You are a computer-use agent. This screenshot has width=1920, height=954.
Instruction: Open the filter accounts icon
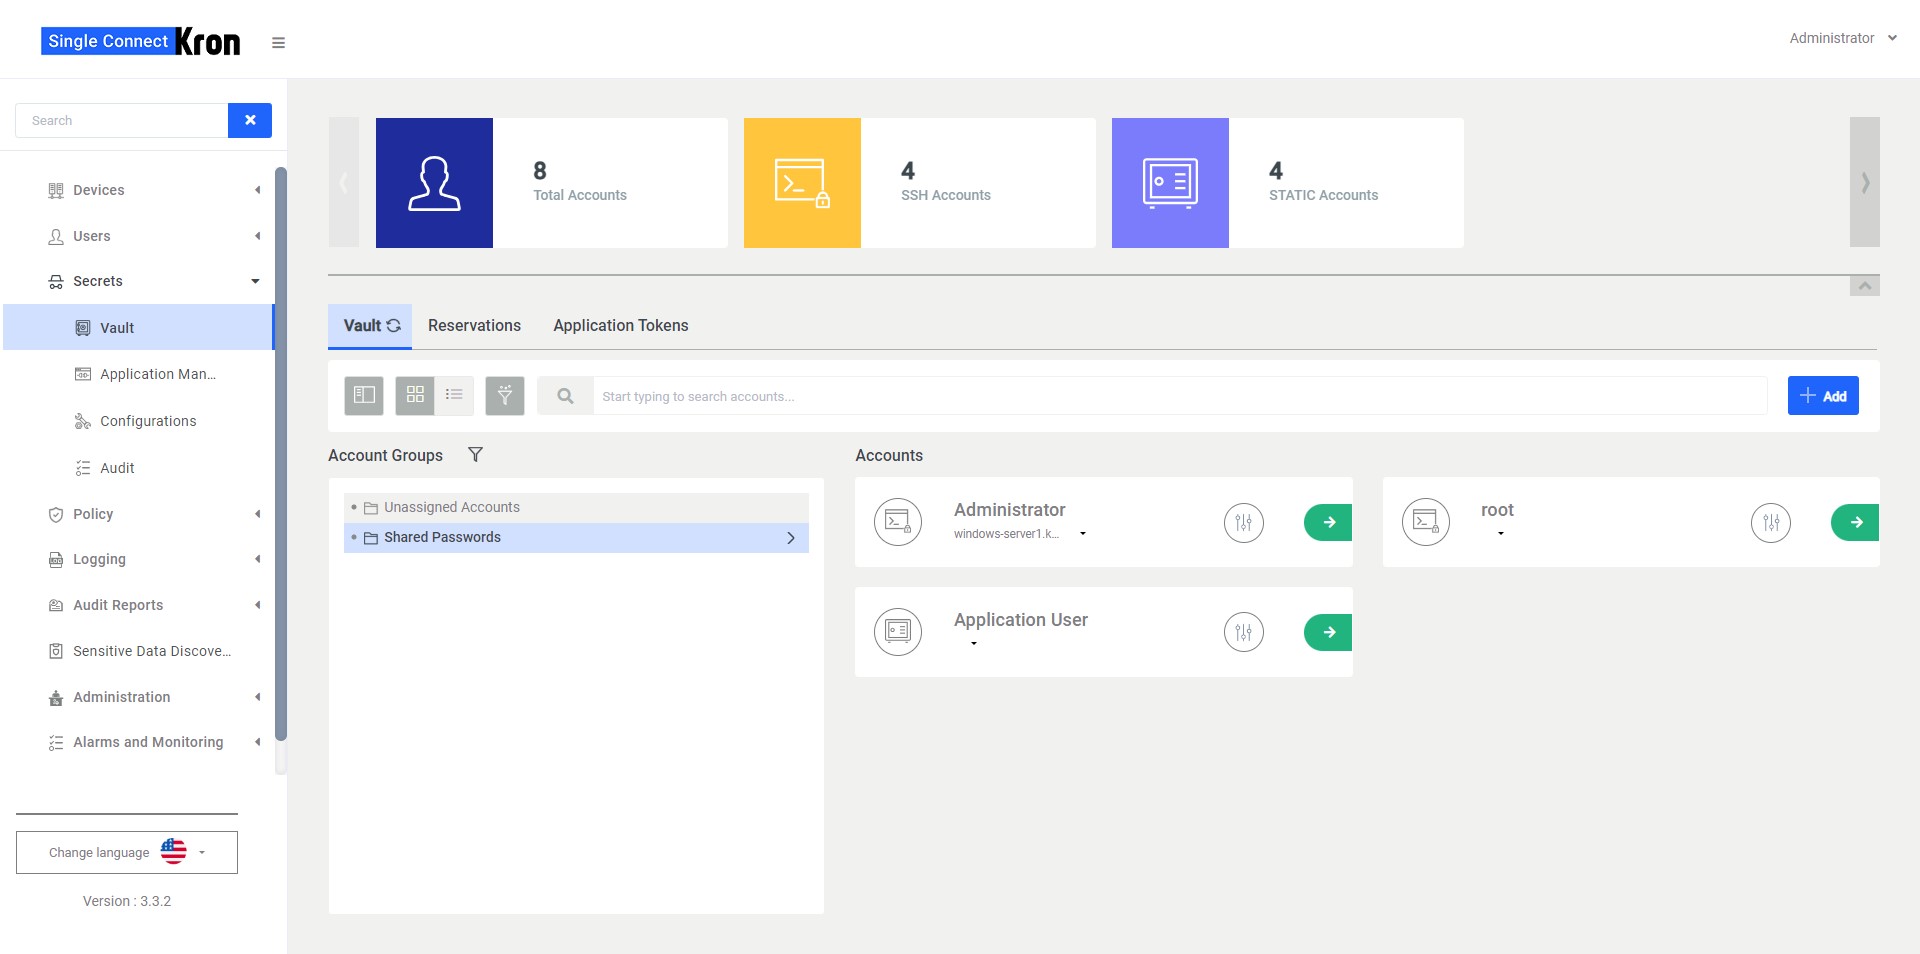coord(504,395)
